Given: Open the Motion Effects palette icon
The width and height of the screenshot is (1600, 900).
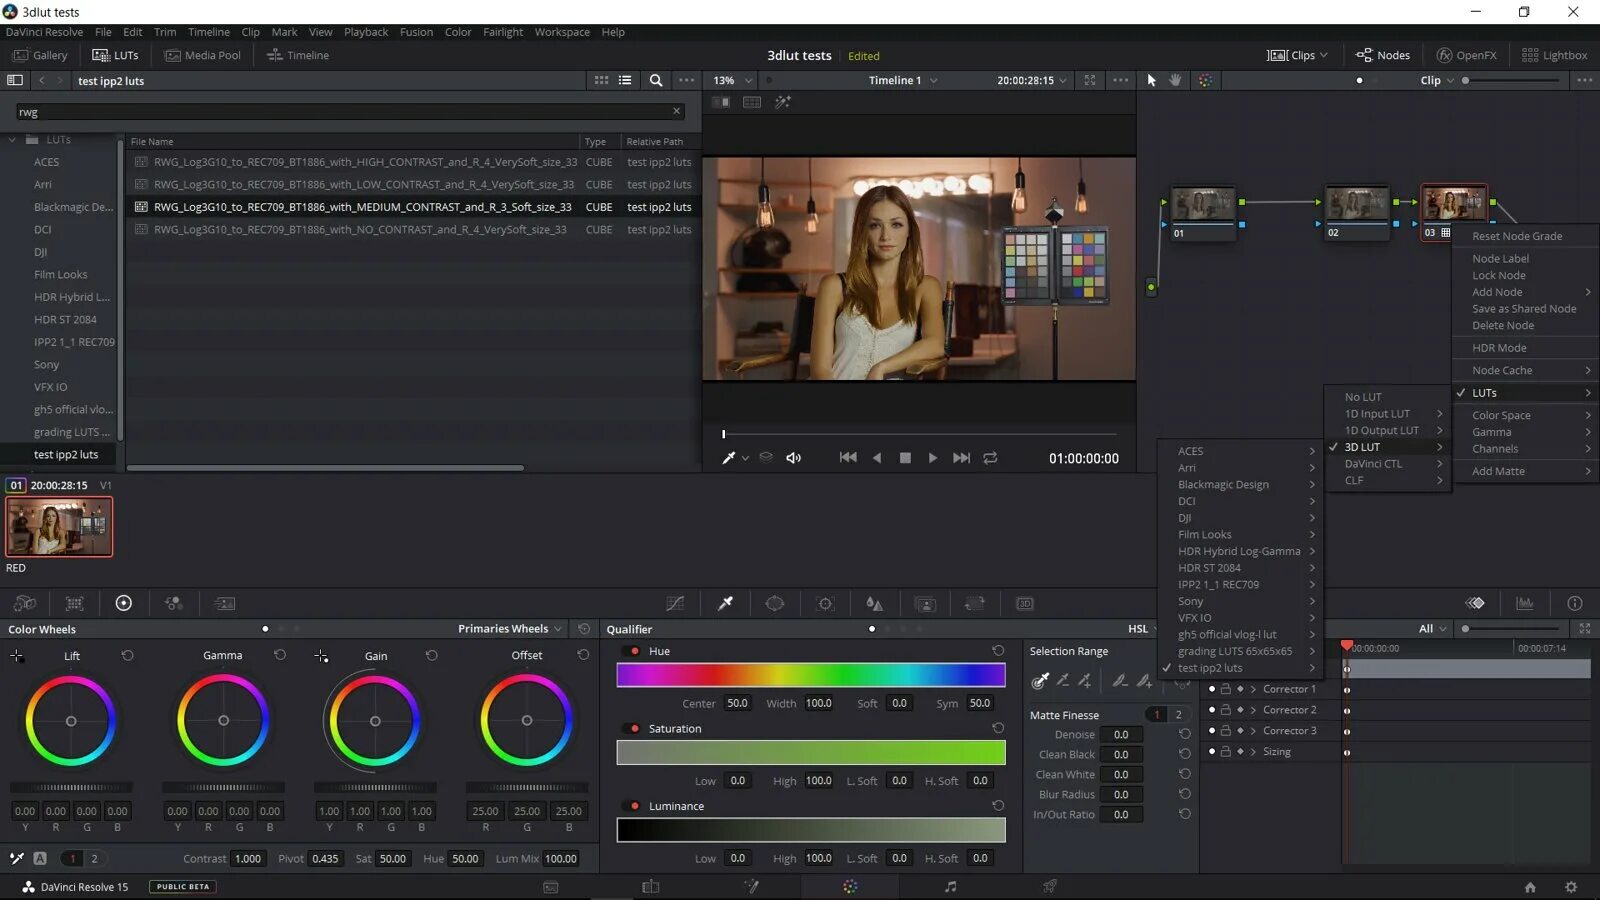Looking at the screenshot, I should click(x=225, y=603).
